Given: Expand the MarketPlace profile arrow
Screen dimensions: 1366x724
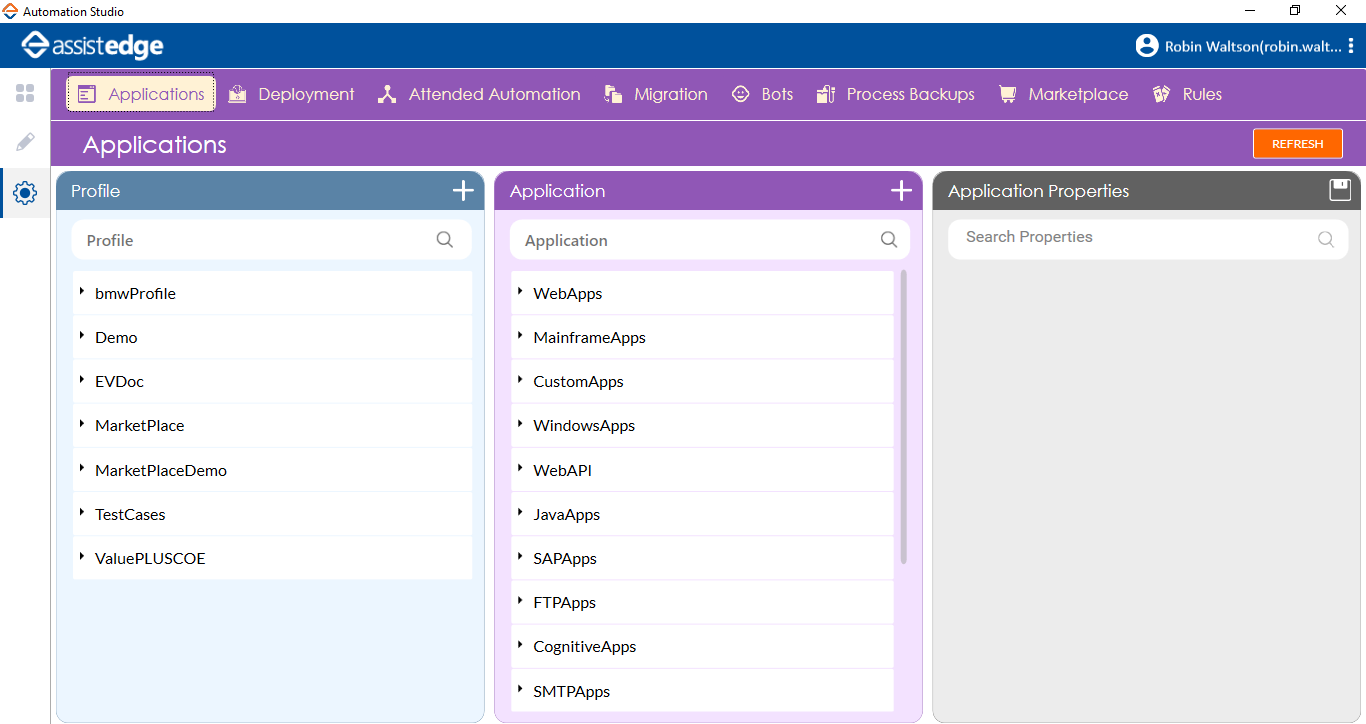Looking at the screenshot, I should [81, 423].
